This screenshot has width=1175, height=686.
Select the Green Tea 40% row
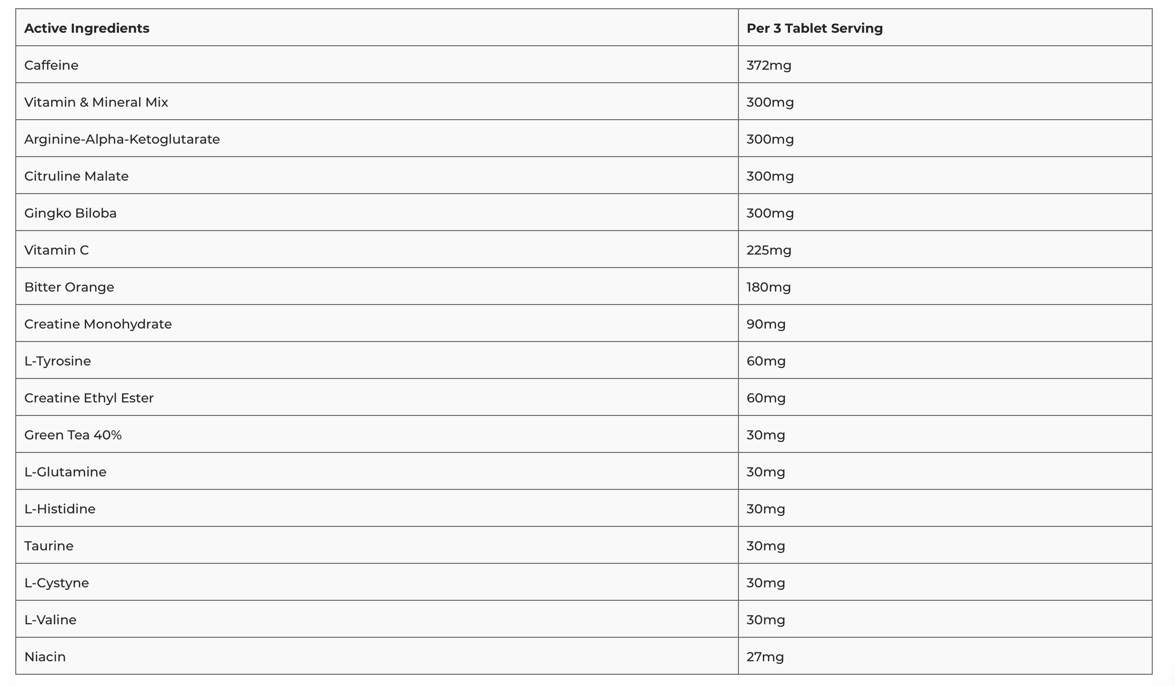coord(584,434)
